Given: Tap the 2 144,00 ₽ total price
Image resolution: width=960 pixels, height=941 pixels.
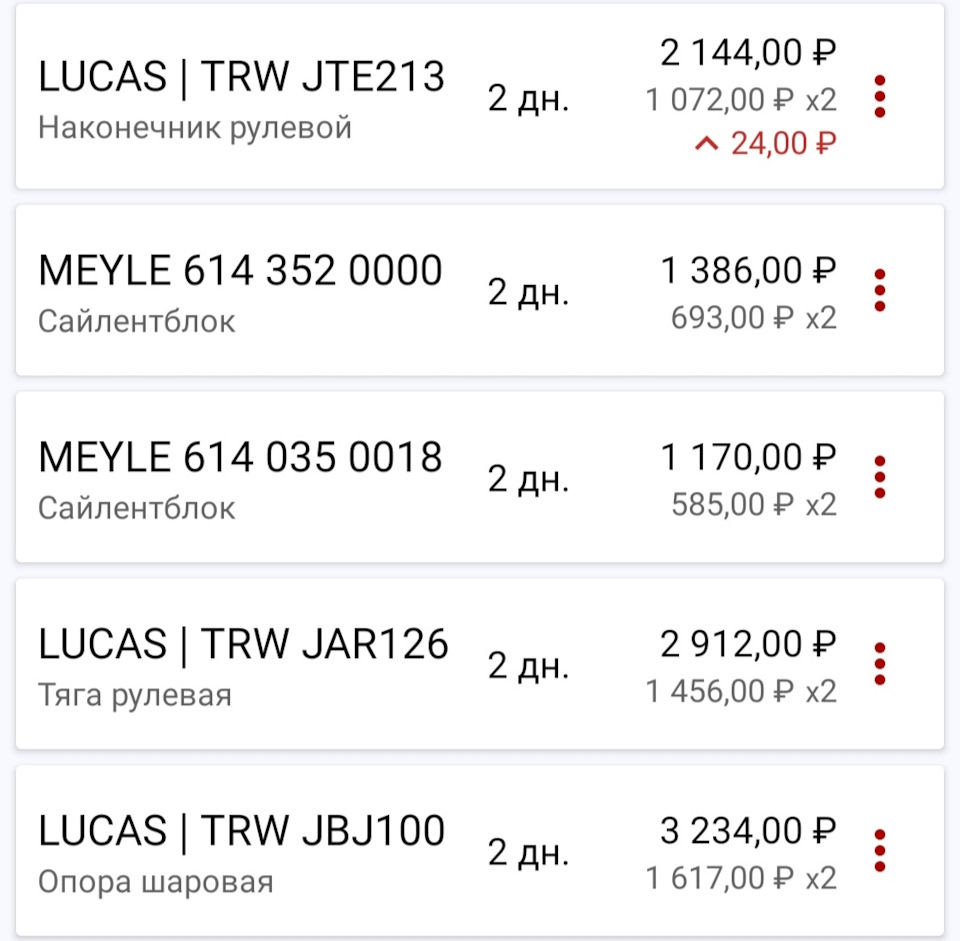Looking at the screenshot, I should point(748,53).
